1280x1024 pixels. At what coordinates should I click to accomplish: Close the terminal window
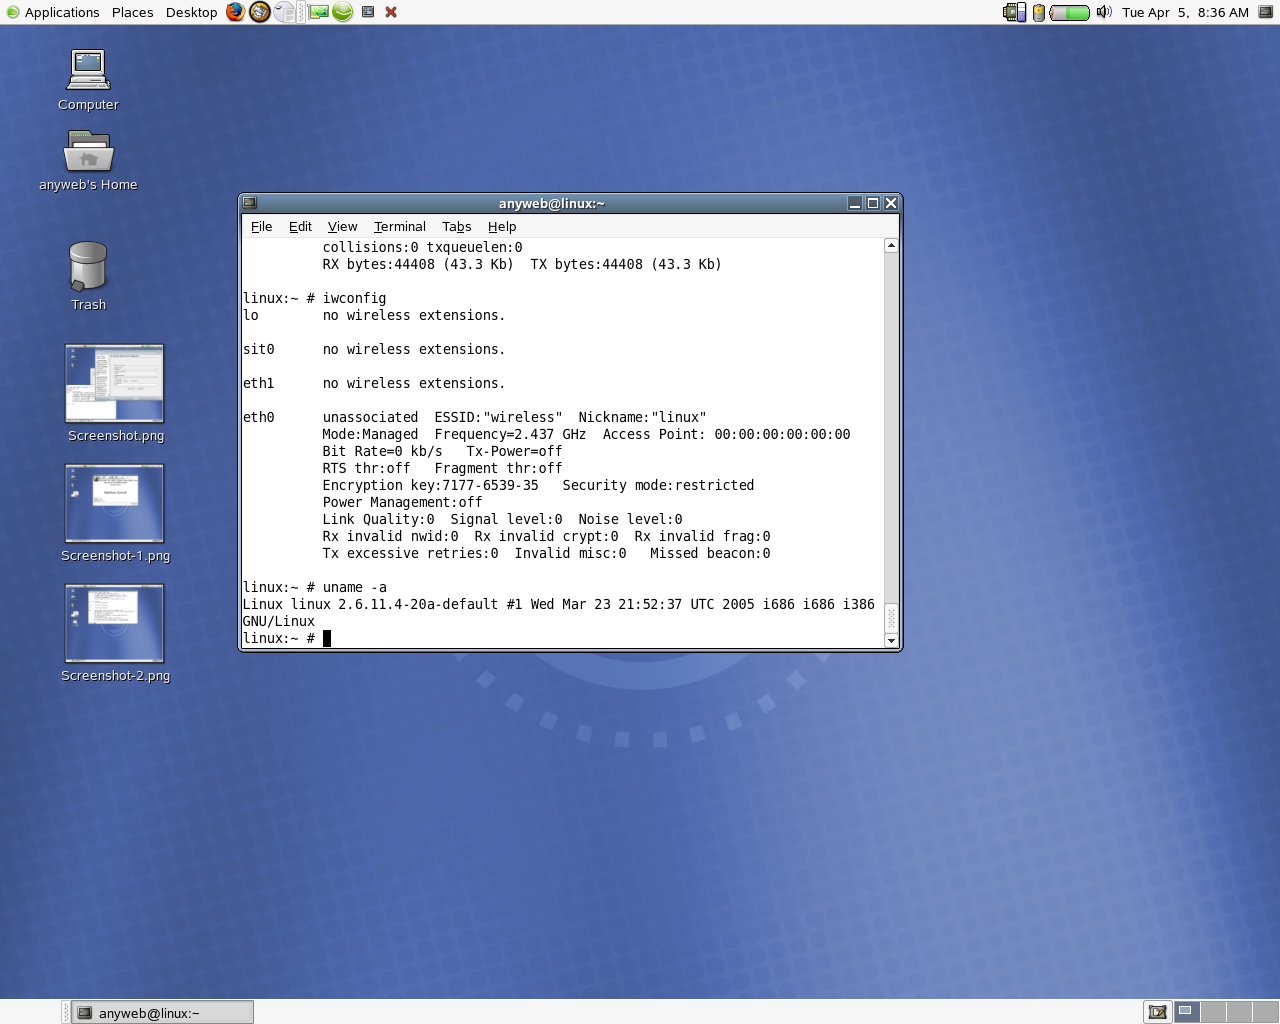[891, 203]
